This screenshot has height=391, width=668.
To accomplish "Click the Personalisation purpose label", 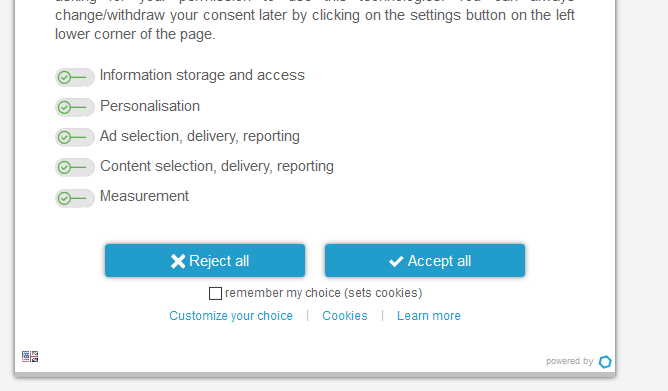I will 150,106.
